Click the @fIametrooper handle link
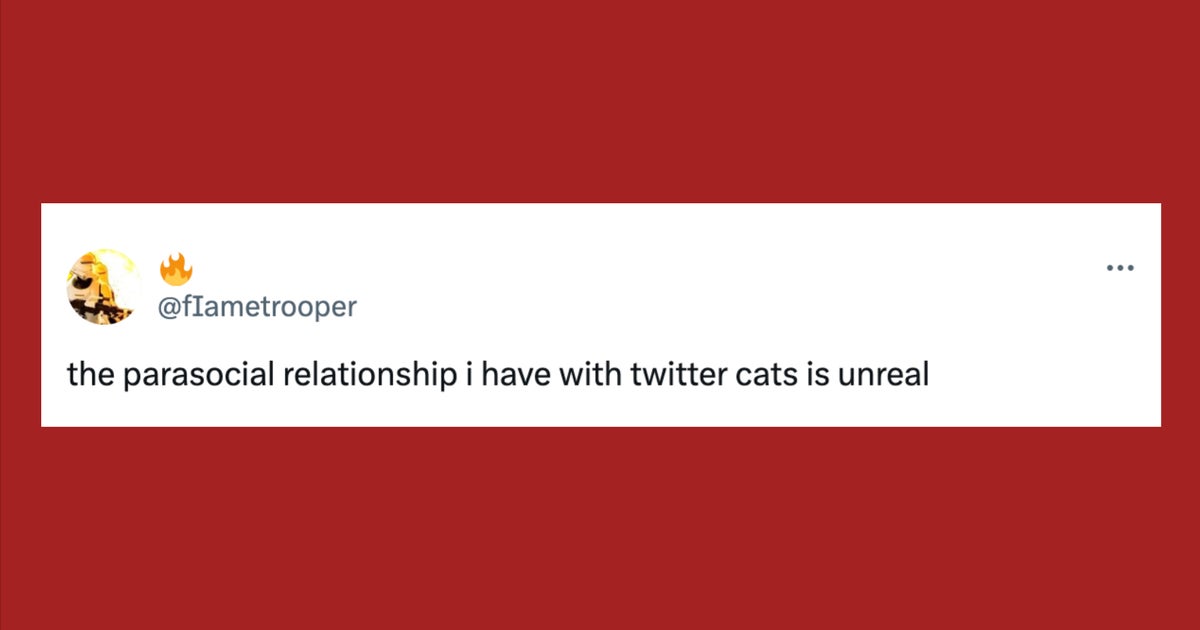Screen dimensions: 1200x630 point(258,307)
